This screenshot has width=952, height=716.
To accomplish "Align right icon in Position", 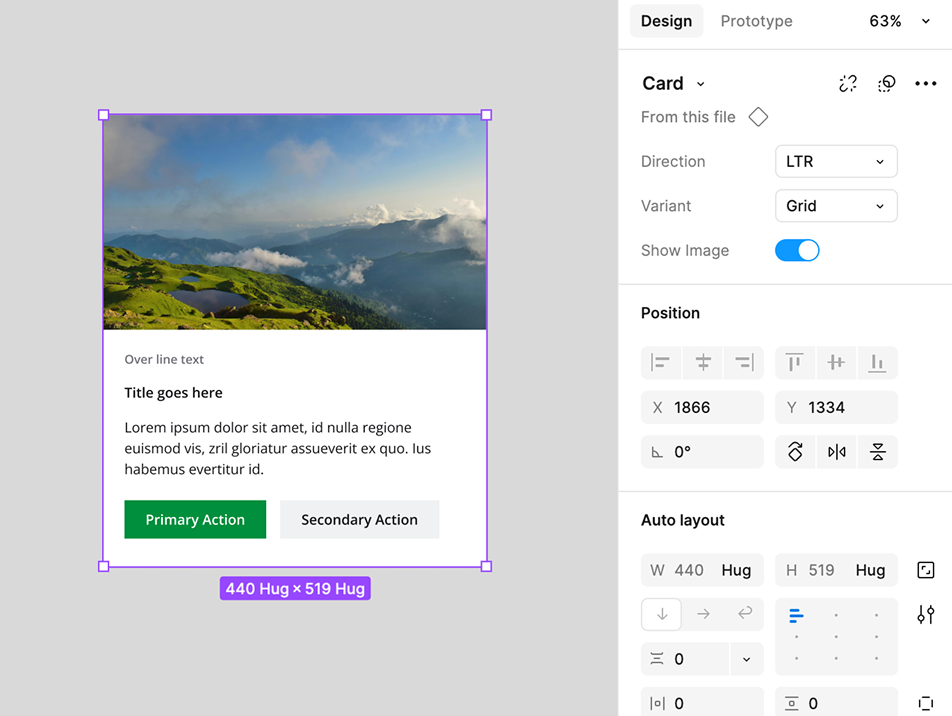I will [744, 363].
